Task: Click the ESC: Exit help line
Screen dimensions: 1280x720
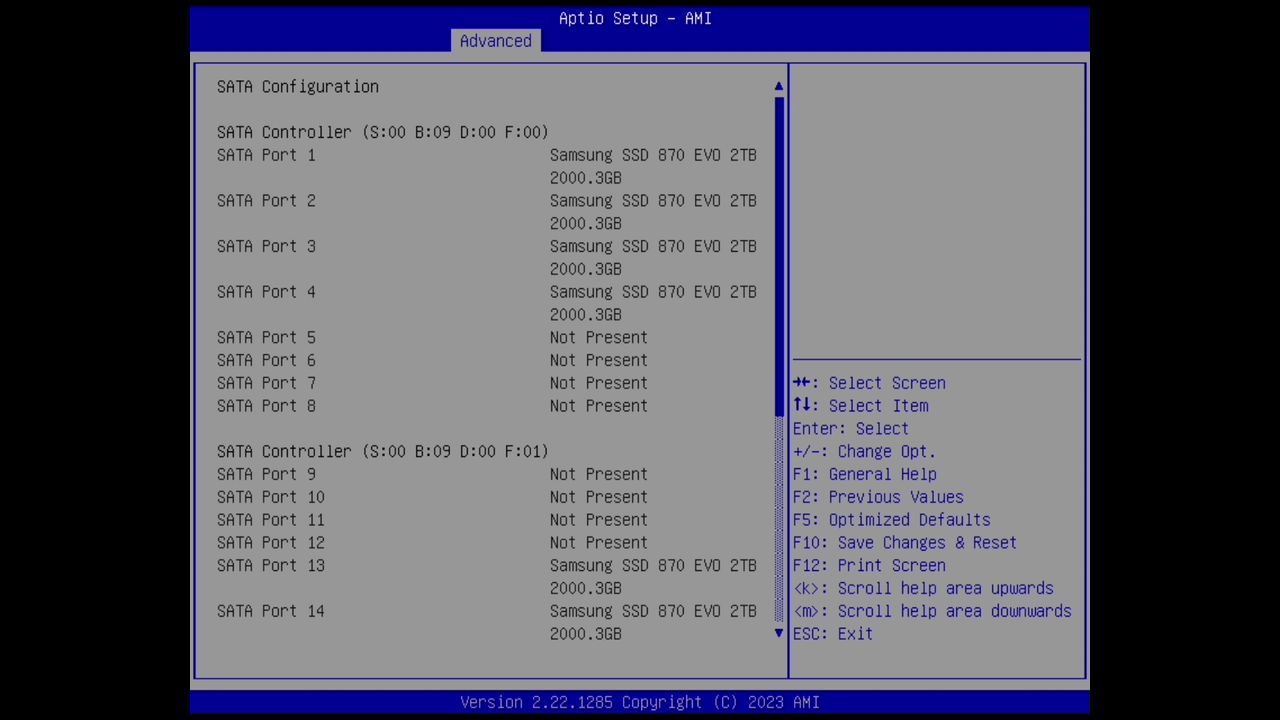Action: pos(833,634)
